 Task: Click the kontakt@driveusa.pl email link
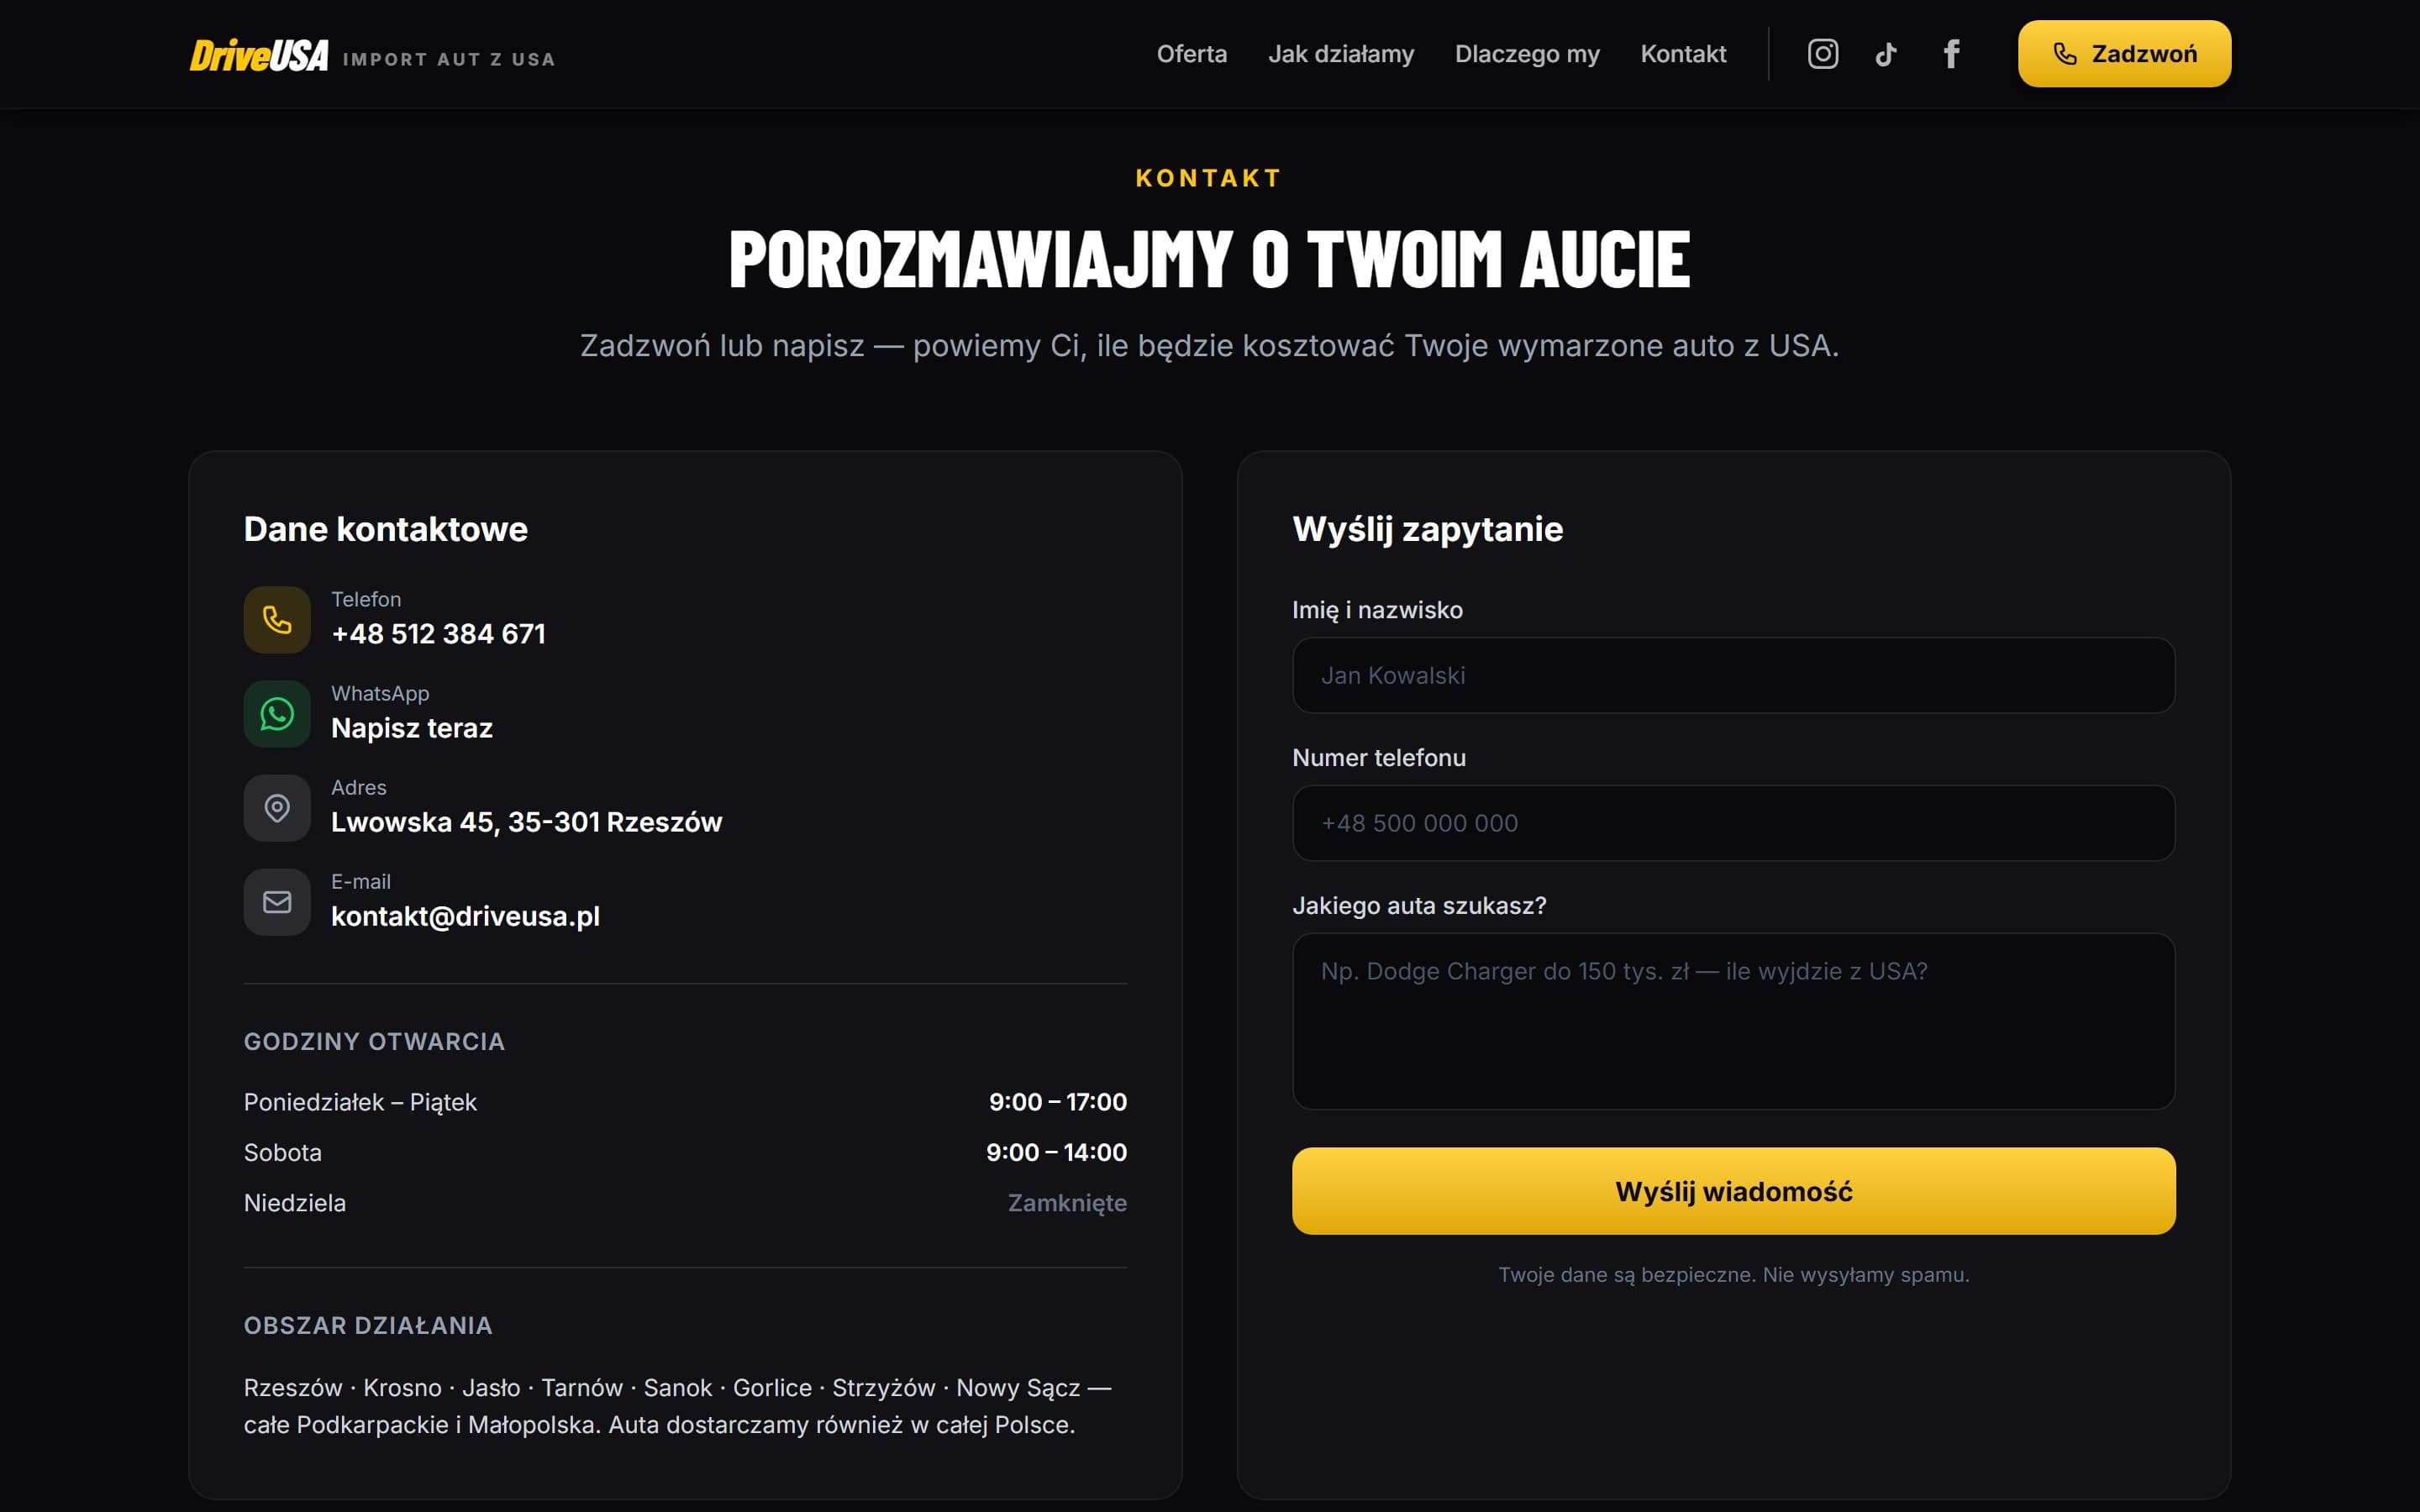click(465, 916)
